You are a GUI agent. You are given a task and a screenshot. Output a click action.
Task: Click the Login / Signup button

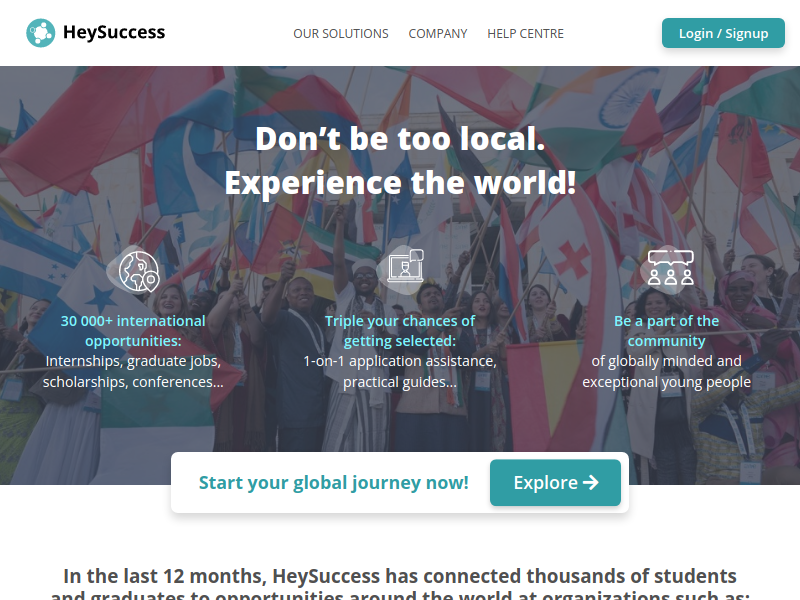tap(723, 33)
